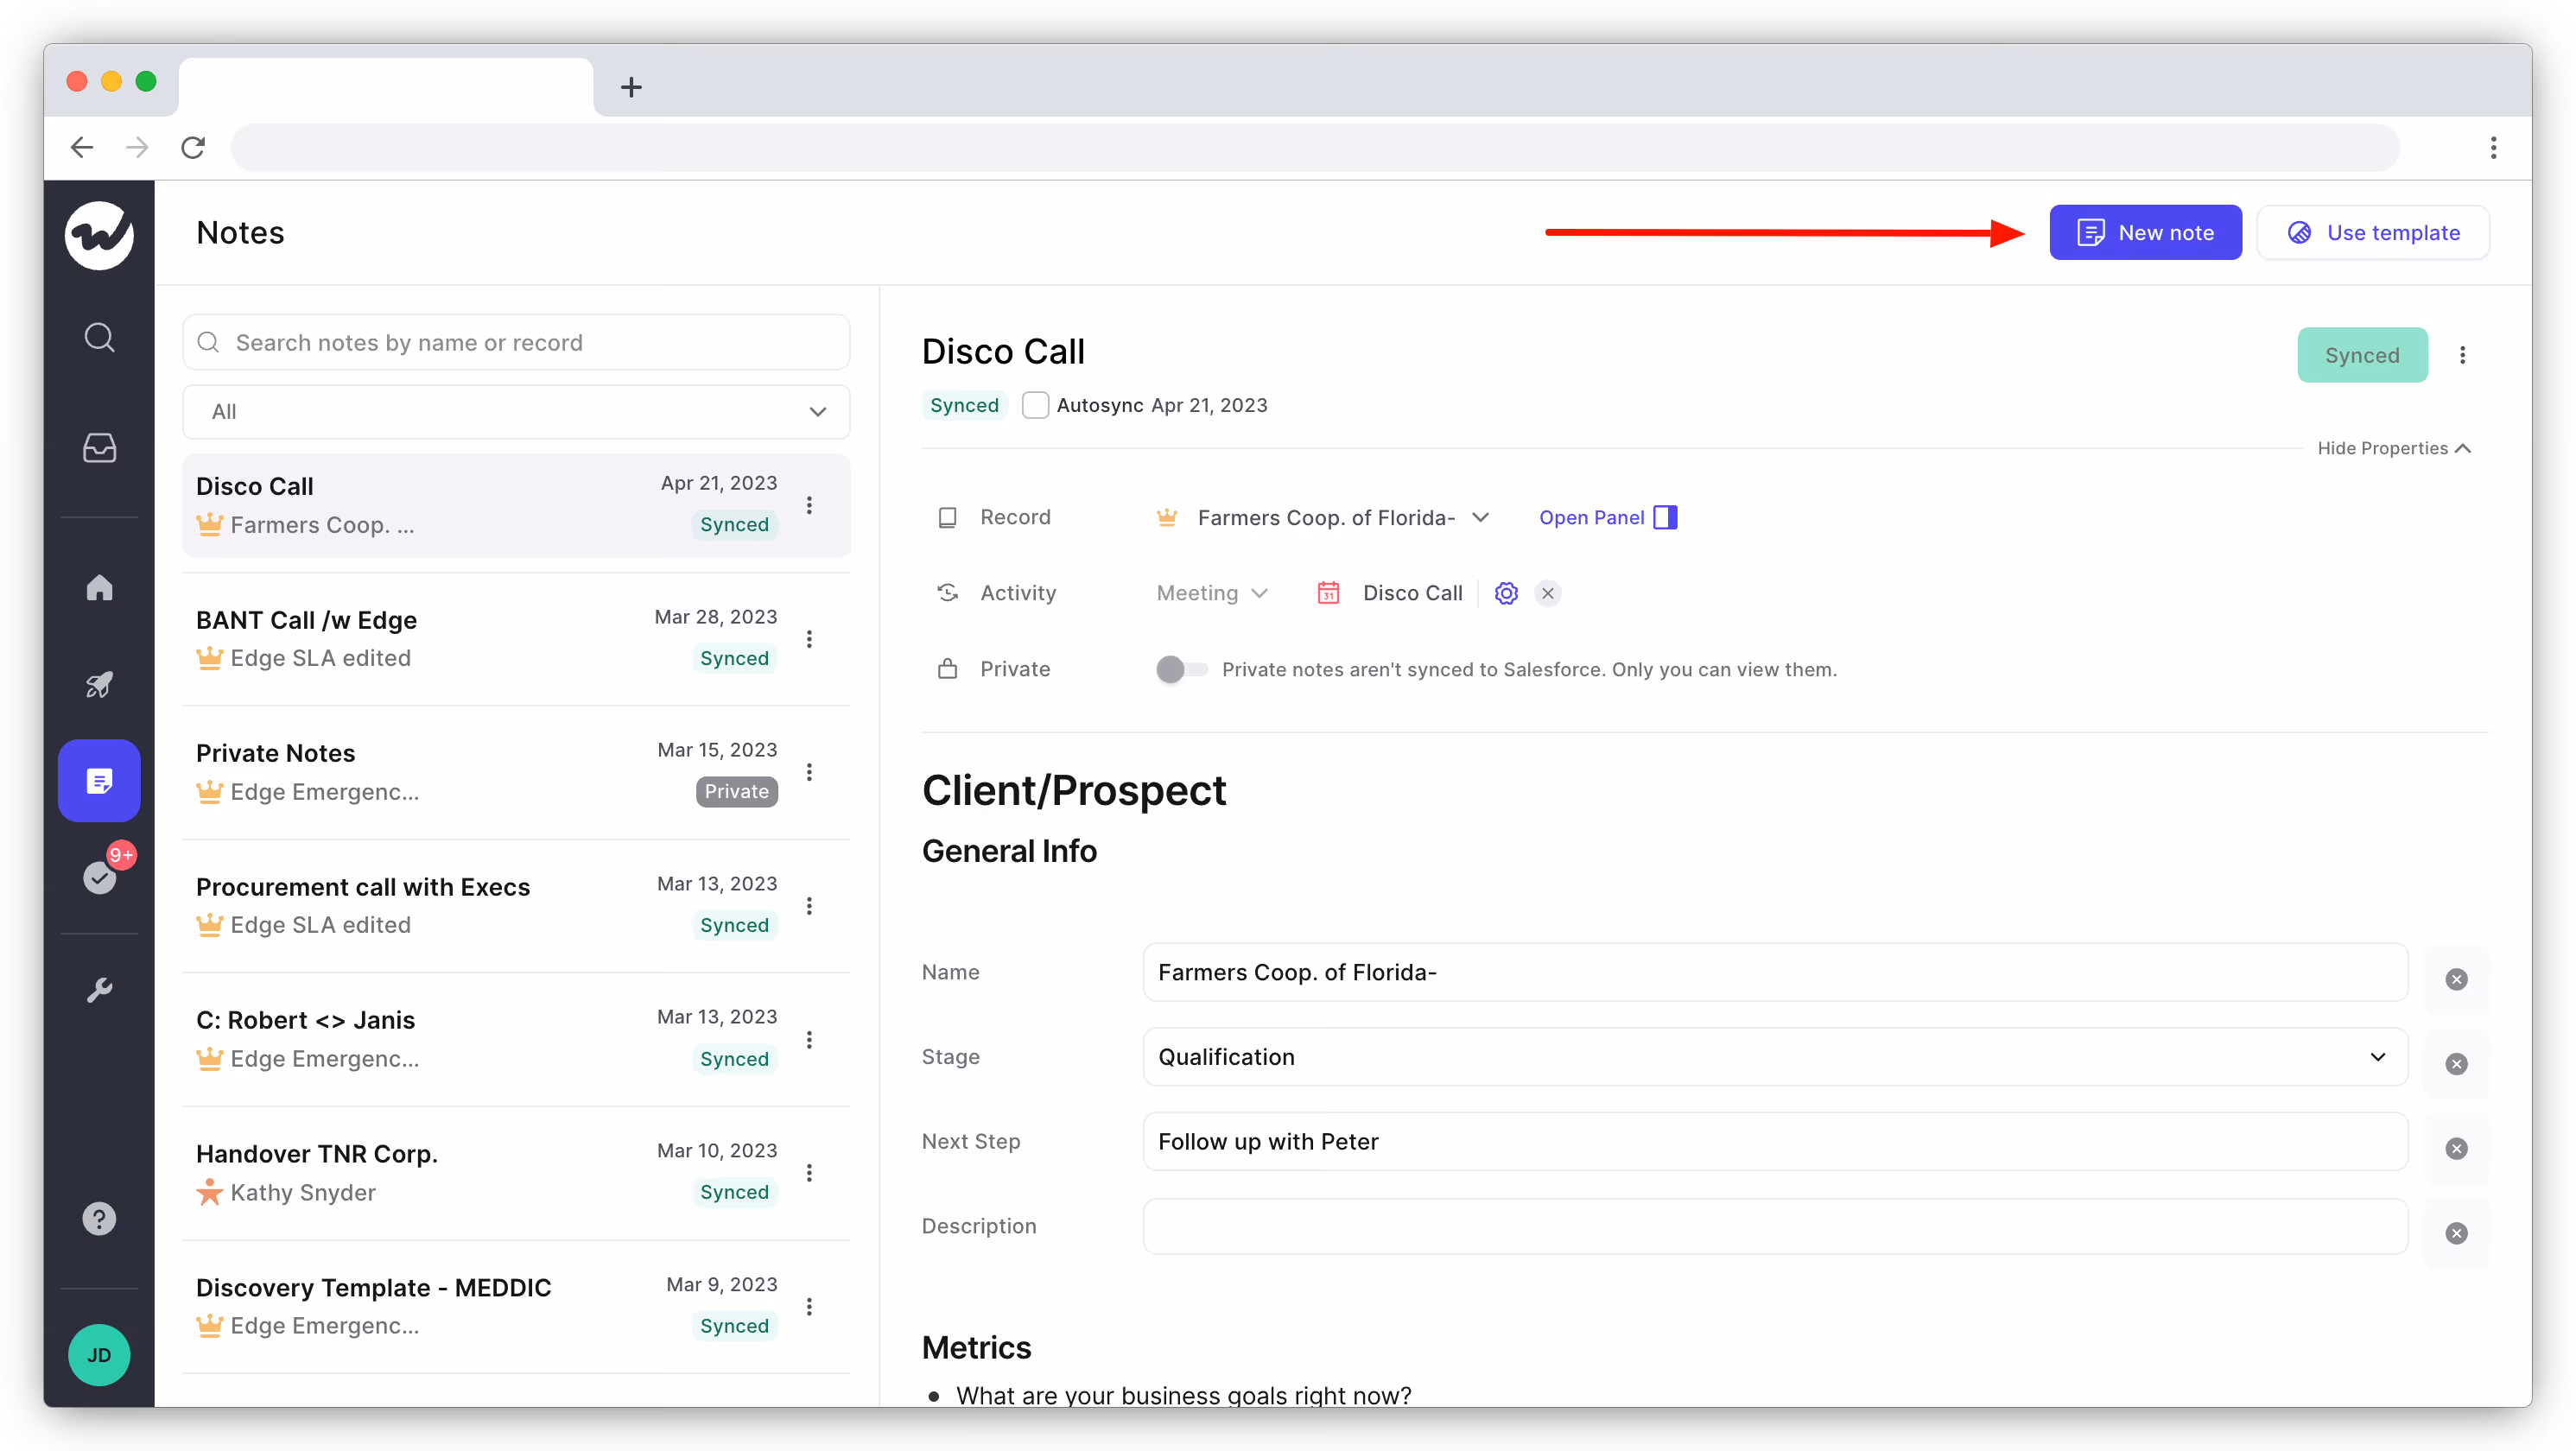Viewport: 2576px width, 1451px height.
Task: Select the home icon in the sidebar
Action: [x=99, y=588]
